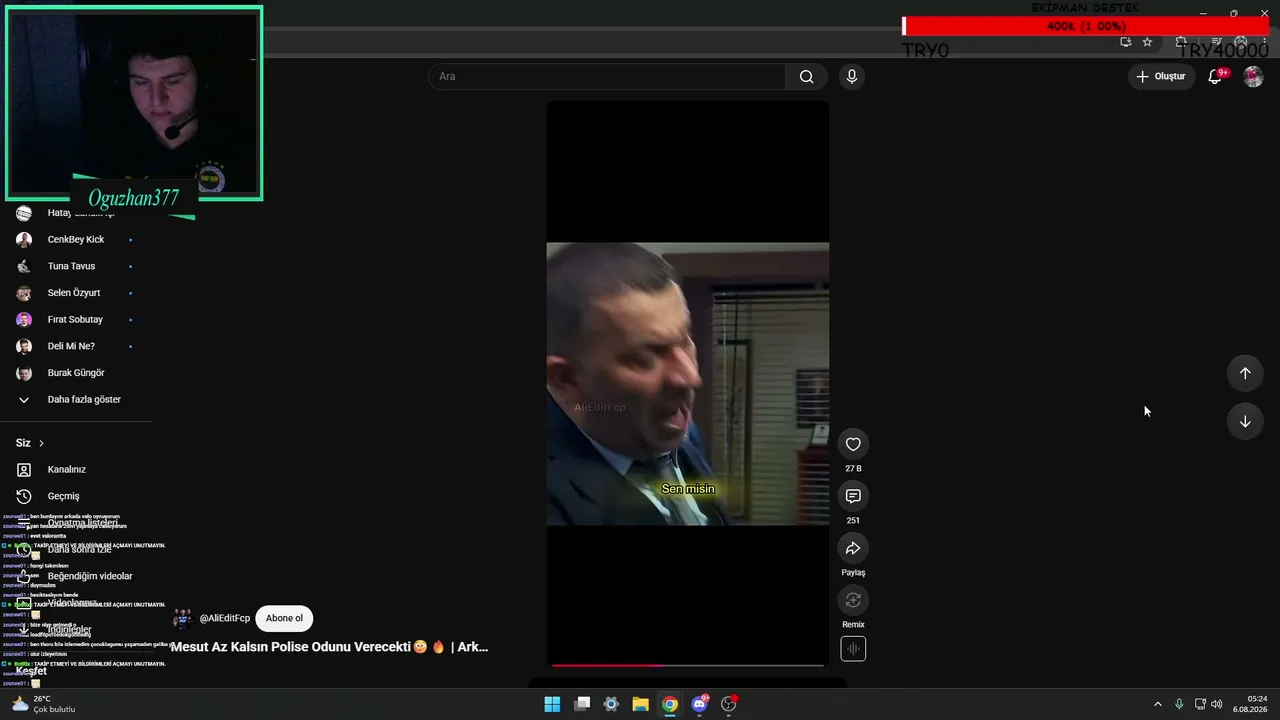The width and height of the screenshot is (1280, 720).
Task: Click the Oluştur create button
Action: click(1162, 77)
